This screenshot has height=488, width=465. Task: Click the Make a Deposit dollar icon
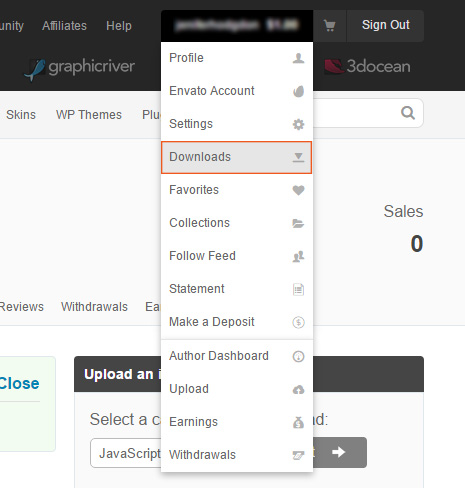pos(298,322)
